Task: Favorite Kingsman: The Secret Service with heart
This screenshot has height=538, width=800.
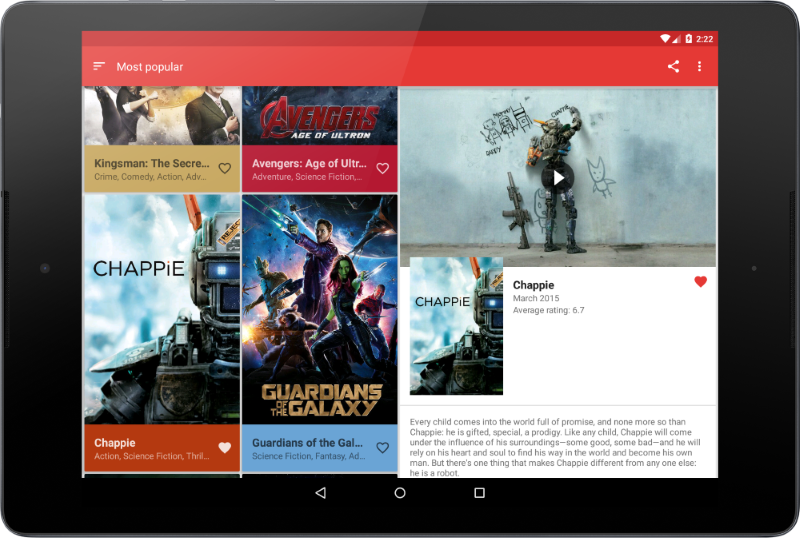Action: click(224, 168)
